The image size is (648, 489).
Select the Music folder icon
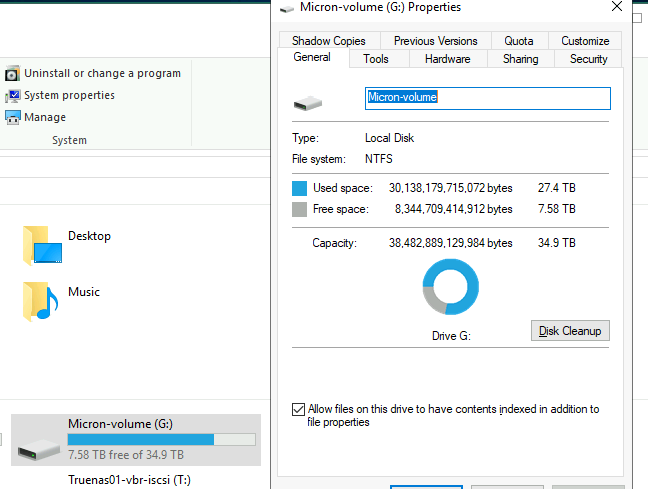(x=40, y=302)
